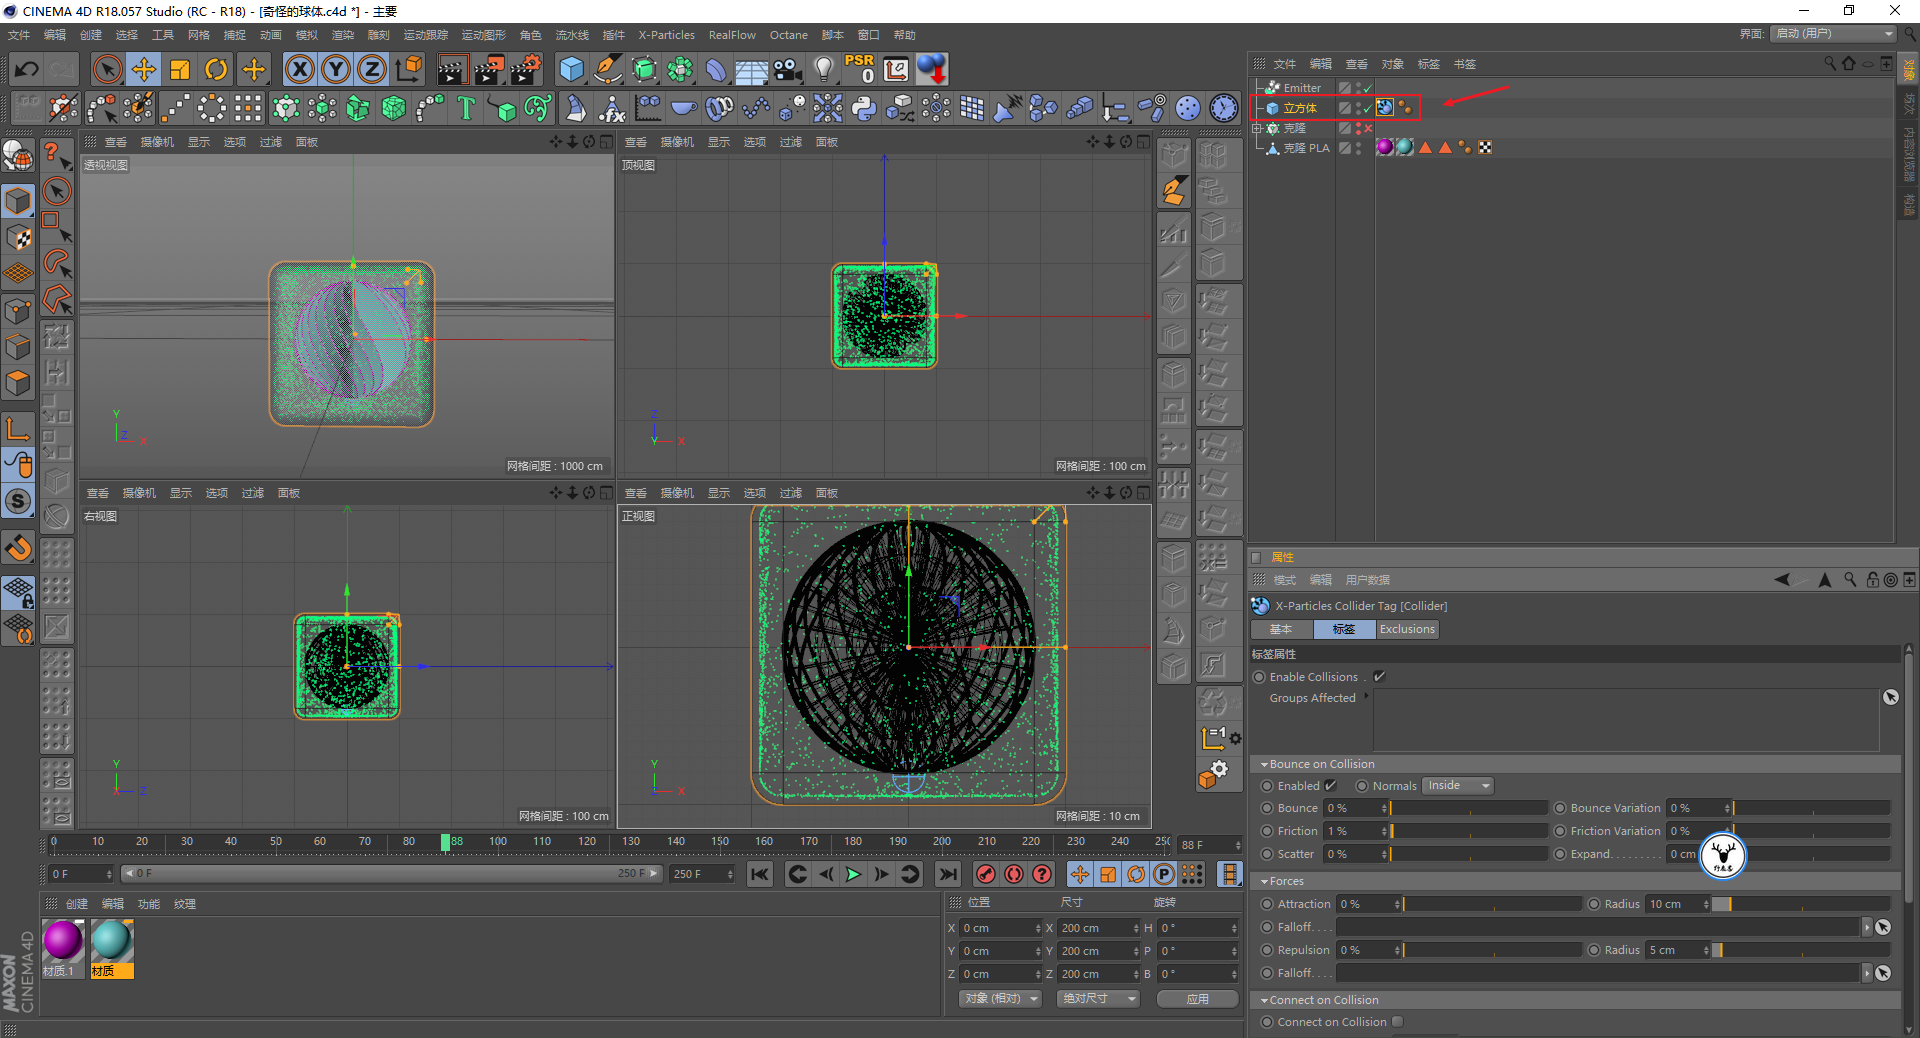Adjust the Bounce percentage slider
The image size is (1920, 1038).
(x=1468, y=808)
